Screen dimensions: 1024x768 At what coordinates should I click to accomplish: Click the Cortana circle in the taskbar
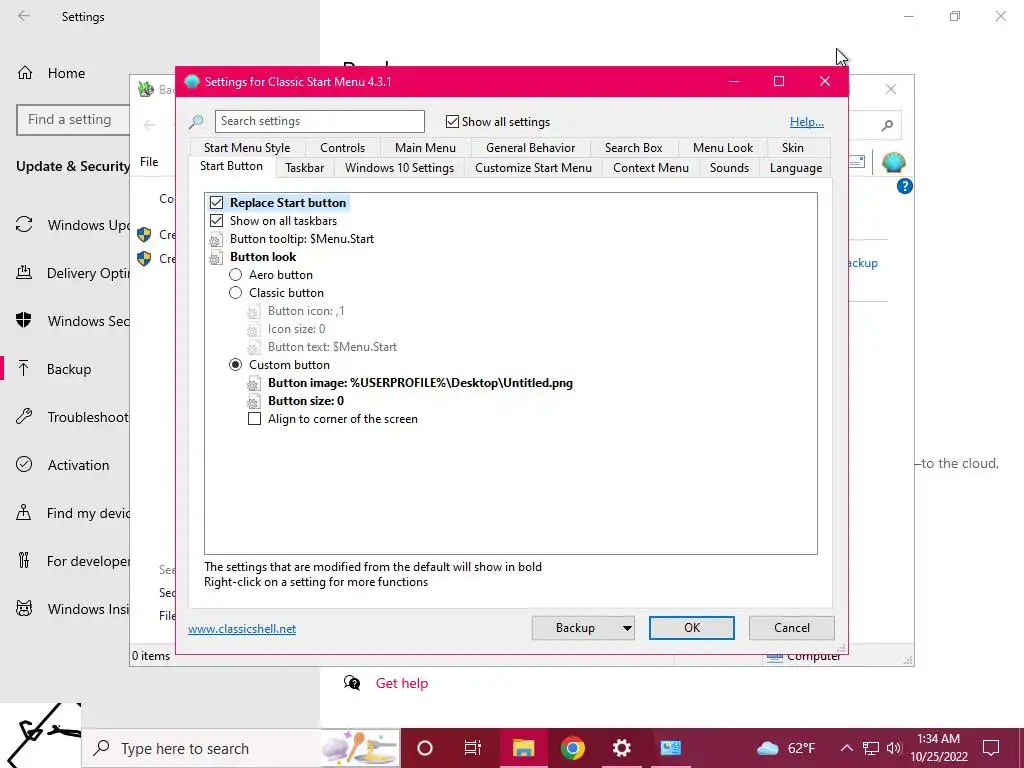424,748
